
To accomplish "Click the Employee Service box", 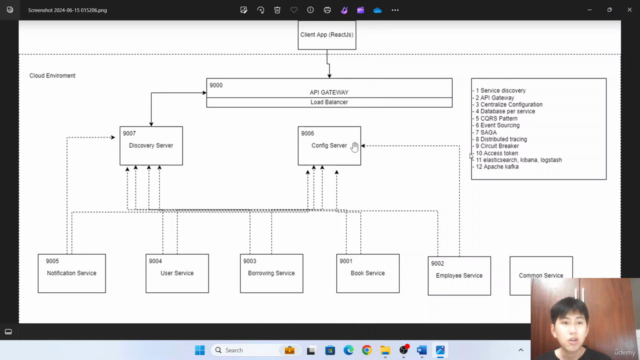I will click(x=459, y=276).
